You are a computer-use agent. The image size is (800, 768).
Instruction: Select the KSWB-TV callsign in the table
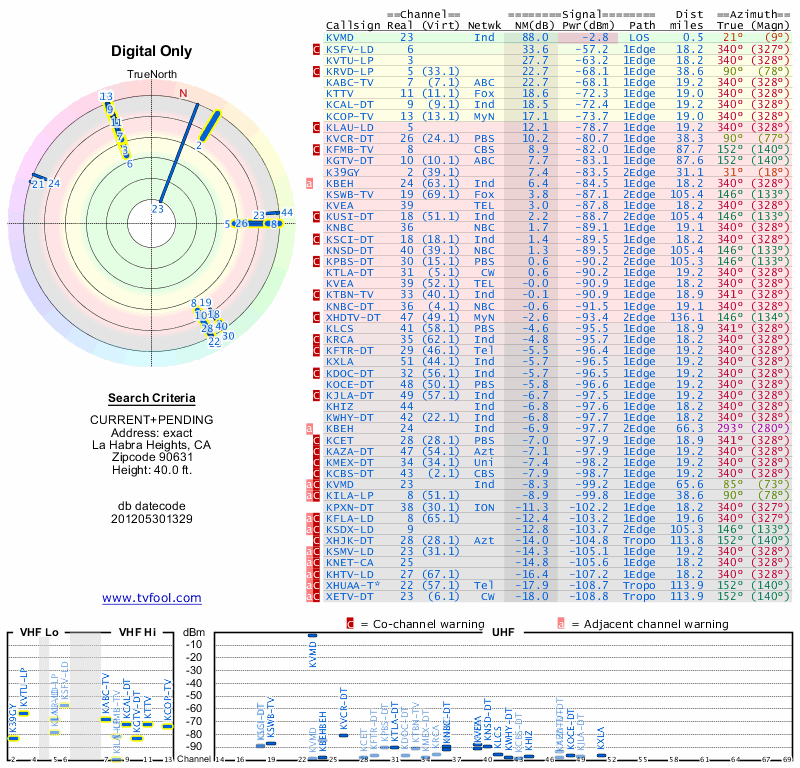tap(349, 194)
